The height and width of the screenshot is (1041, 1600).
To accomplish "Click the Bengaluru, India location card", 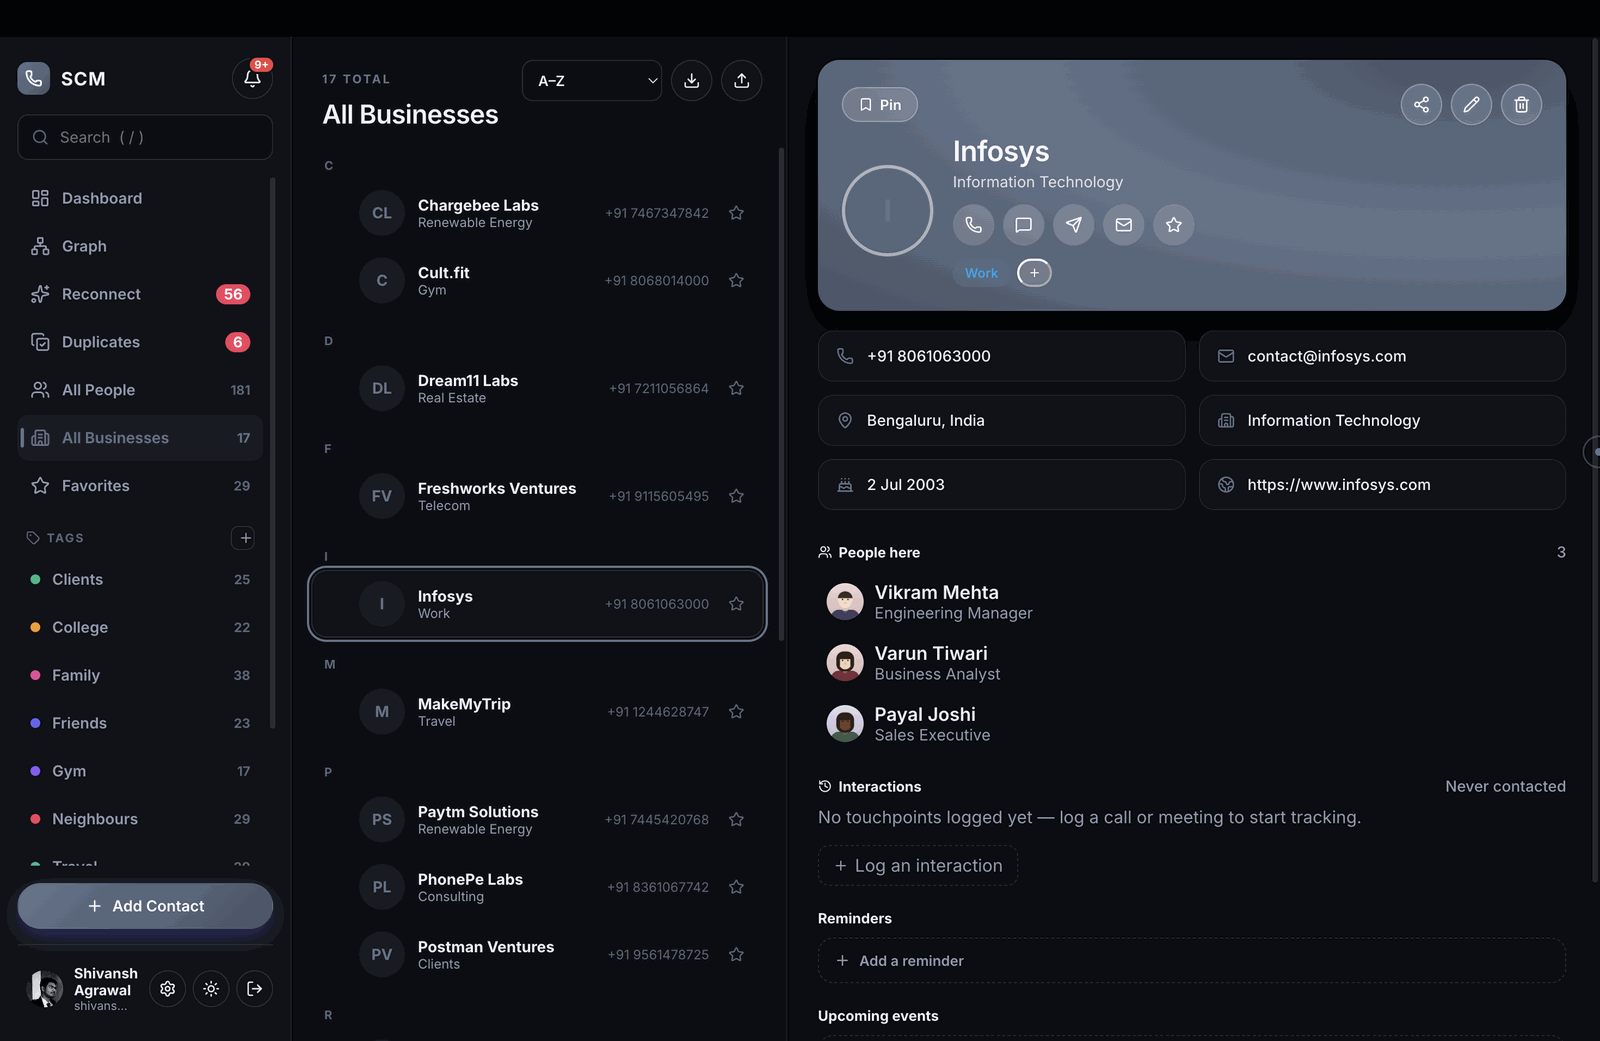I will (1001, 421).
